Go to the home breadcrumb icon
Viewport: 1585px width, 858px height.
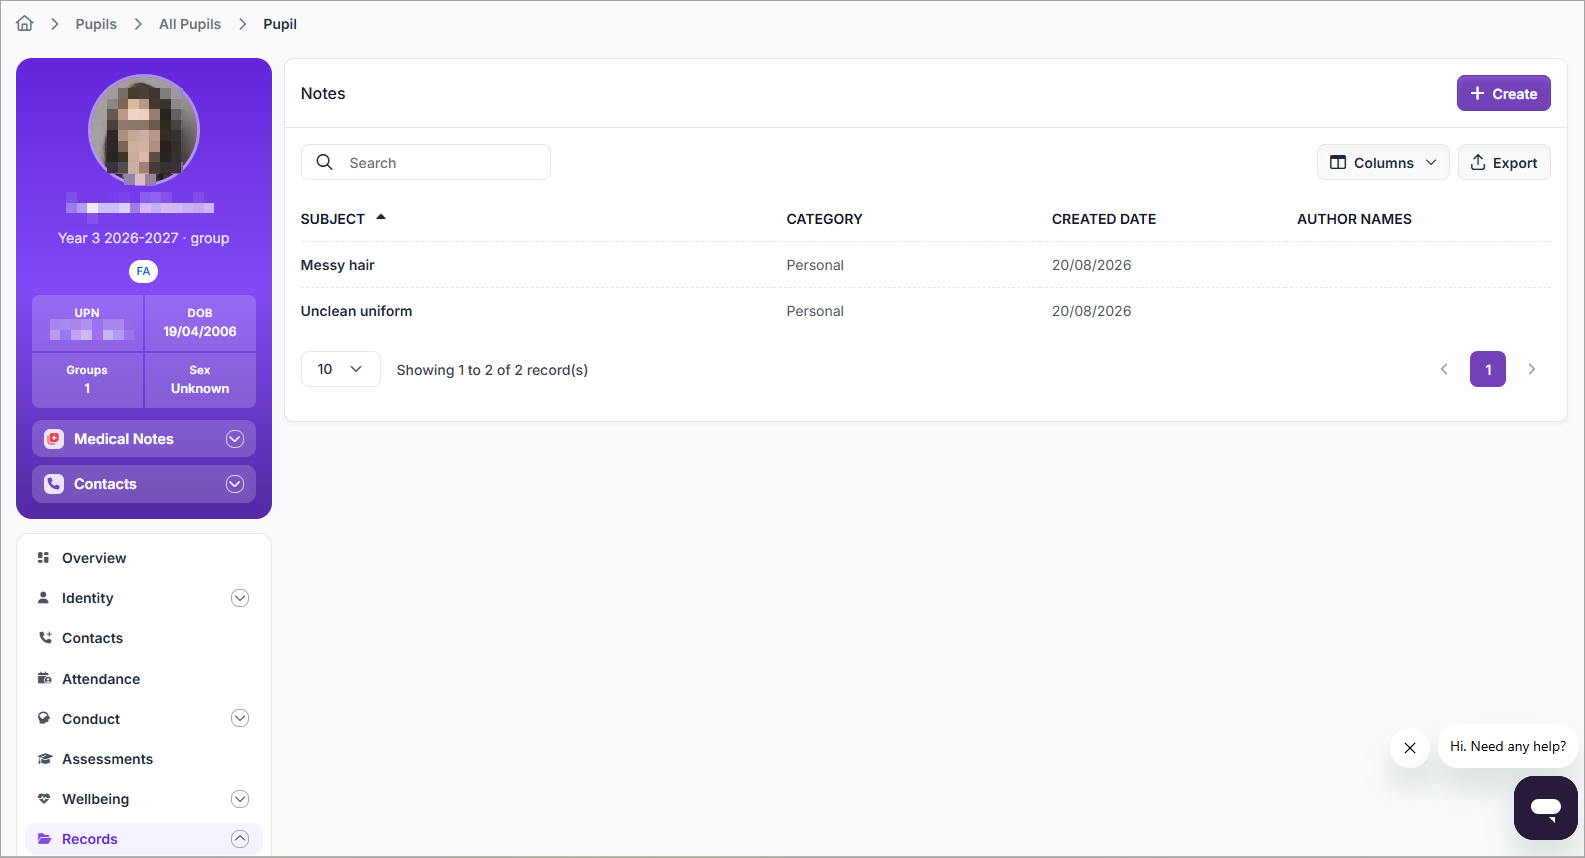pyautogui.click(x=25, y=24)
